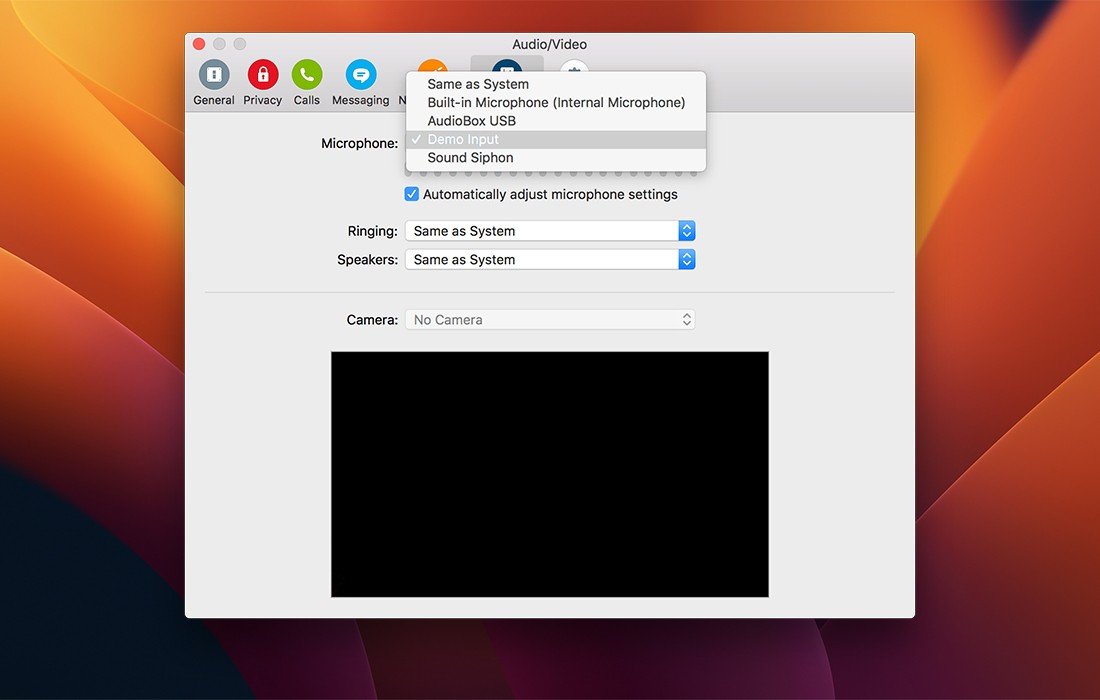
Task: Switch to the green Calls preferences icon
Action: 306,76
